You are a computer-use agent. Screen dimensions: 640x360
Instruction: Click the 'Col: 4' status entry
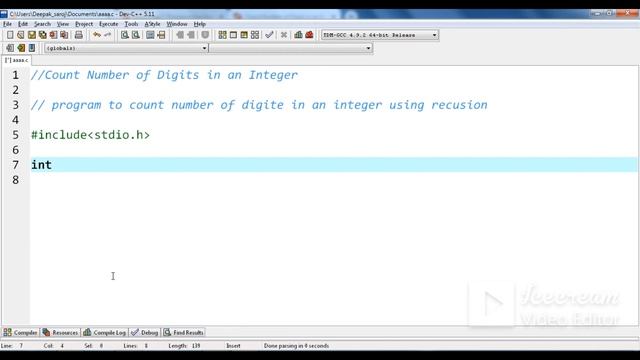pyautogui.click(x=54, y=346)
